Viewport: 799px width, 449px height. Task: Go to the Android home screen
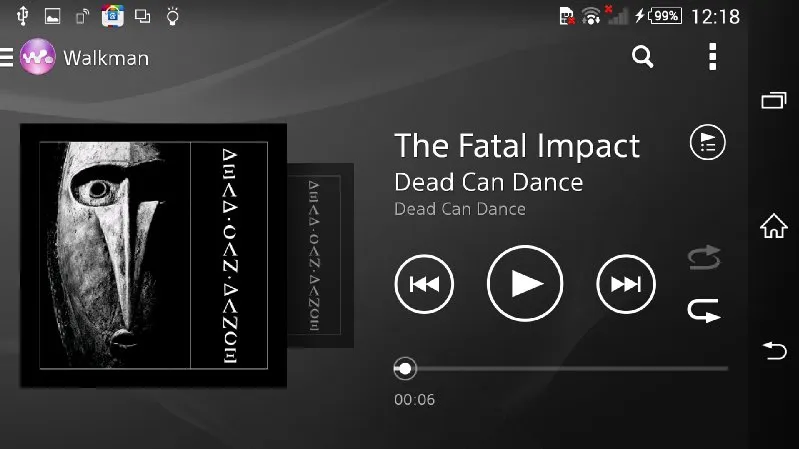pos(774,226)
